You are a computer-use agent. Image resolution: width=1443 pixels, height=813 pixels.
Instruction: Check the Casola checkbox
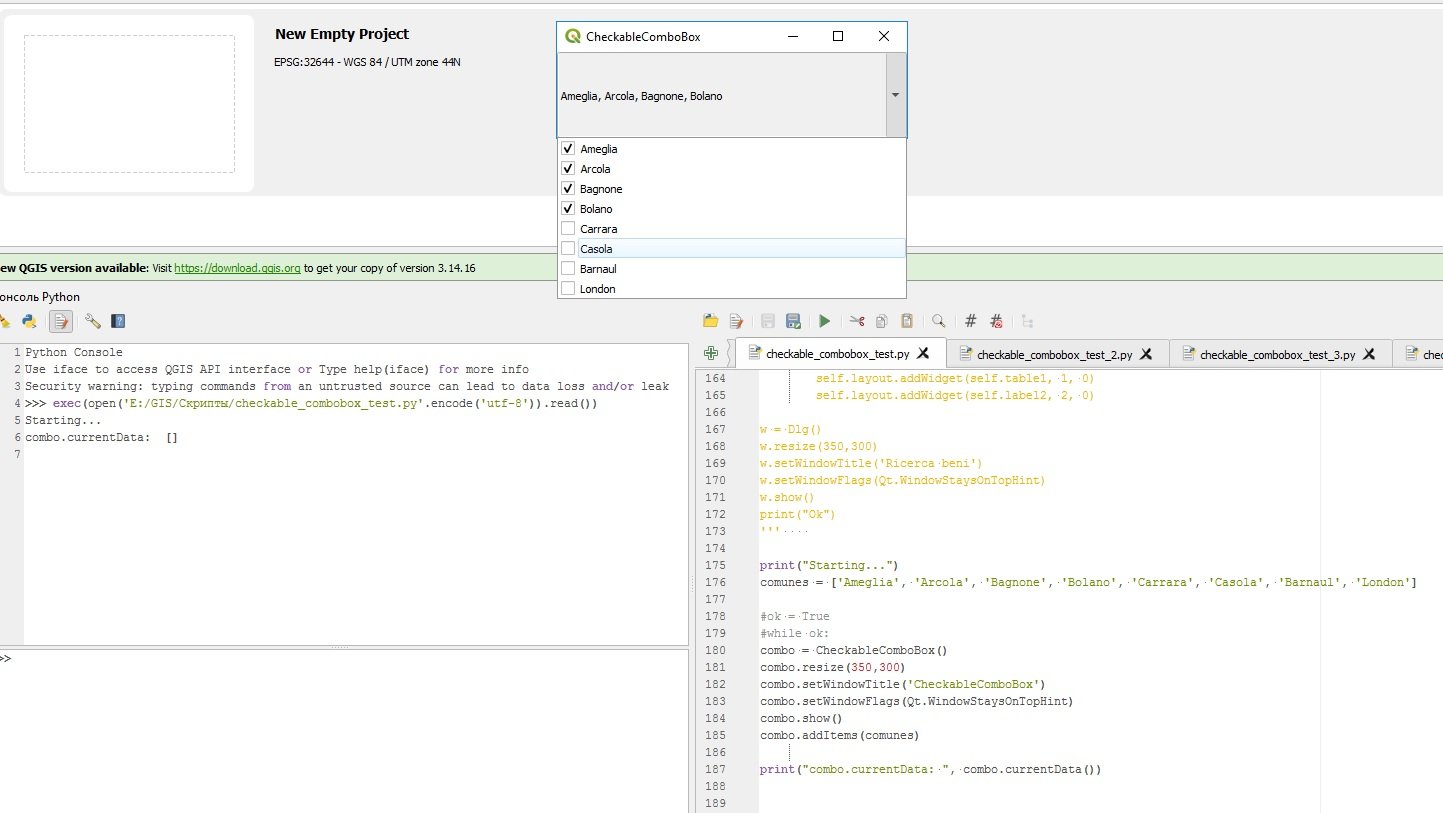pyautogui.click(x=568, y=249)
